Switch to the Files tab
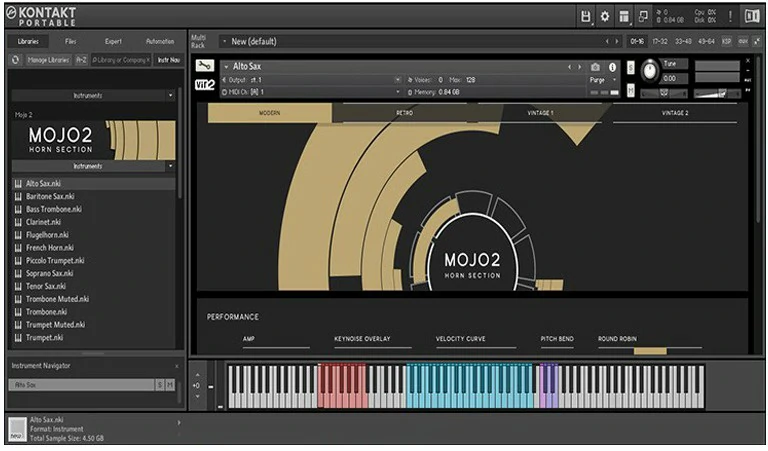Viewport: 768px width, 451px height. pyautogui.click(x=71, y=42)
